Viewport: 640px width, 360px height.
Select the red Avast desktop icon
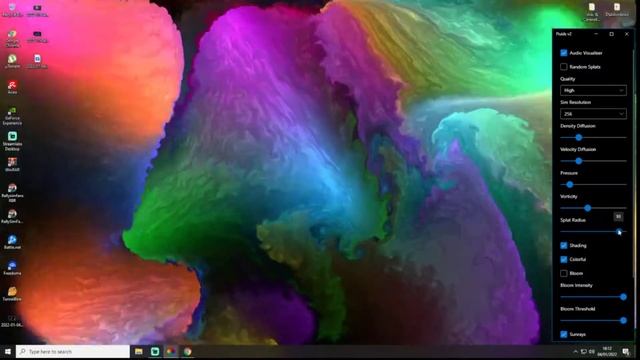12,87
